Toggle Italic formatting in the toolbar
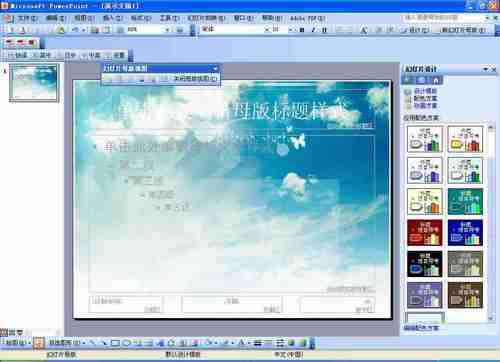The height and width of the screenshot is (362, 500). point(313,30)
